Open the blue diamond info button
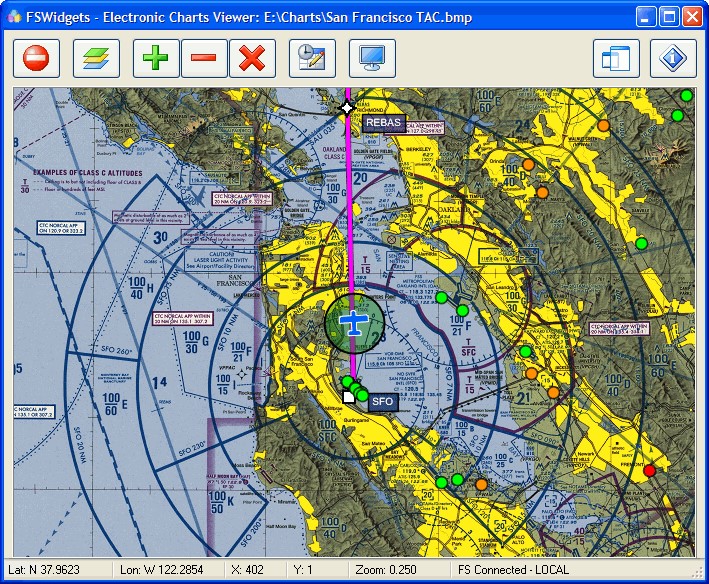The width and height of the screenshot is (709, 584). click(674, 59)
